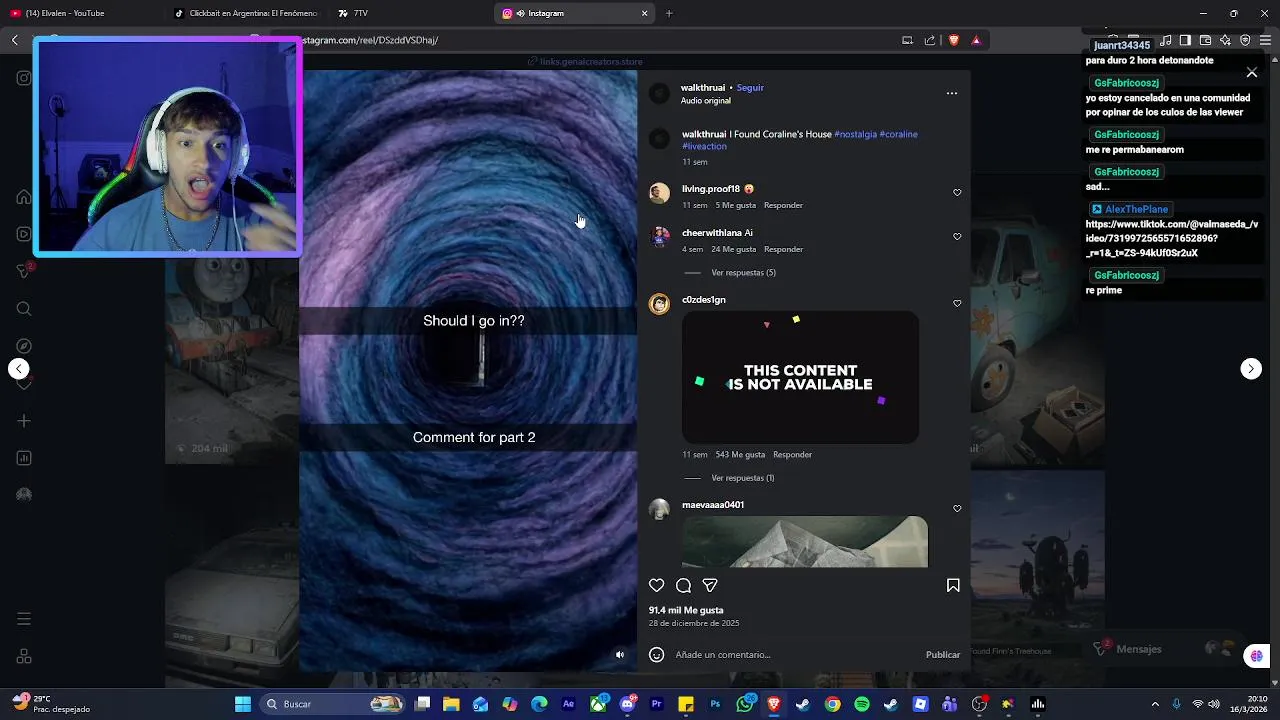Click the Create plus icon in sidebar

coord(24,421)
